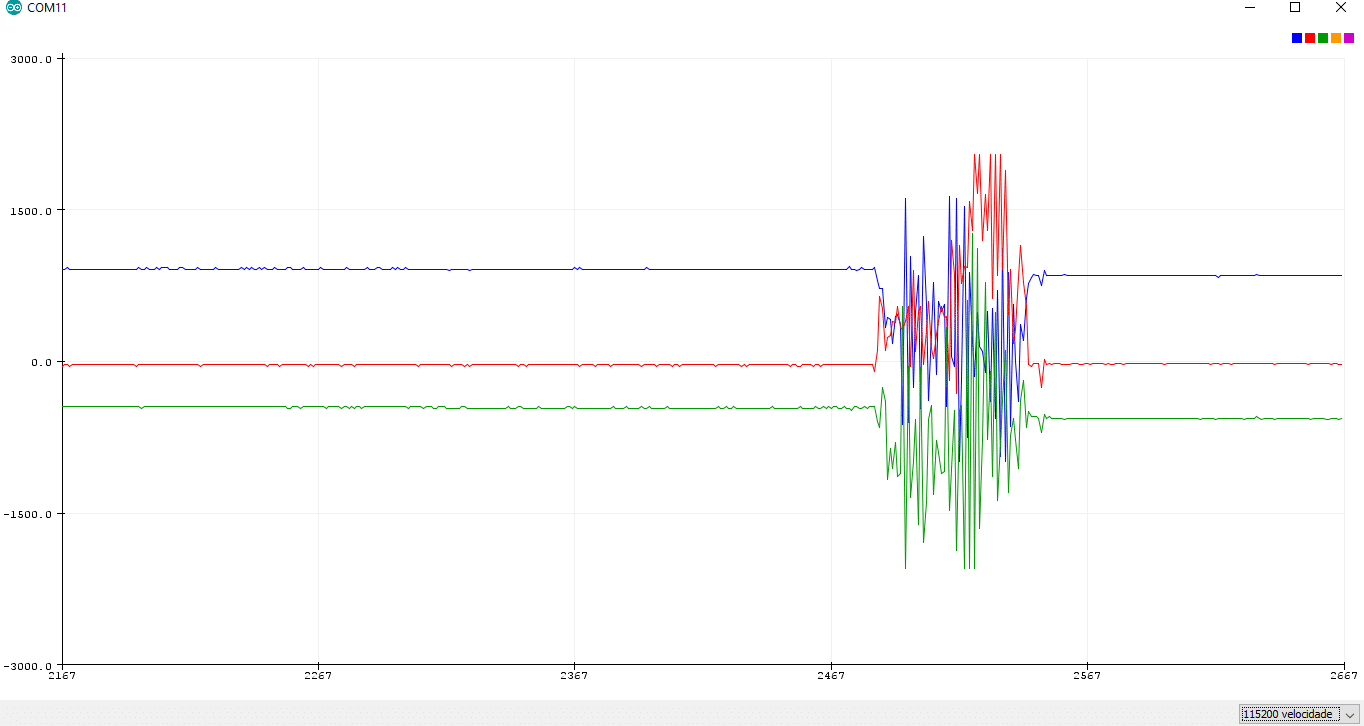This screenshot has width=1364, height=726.
Task: Click the -3000.0 y-axis label
Action: click(29, 667)
